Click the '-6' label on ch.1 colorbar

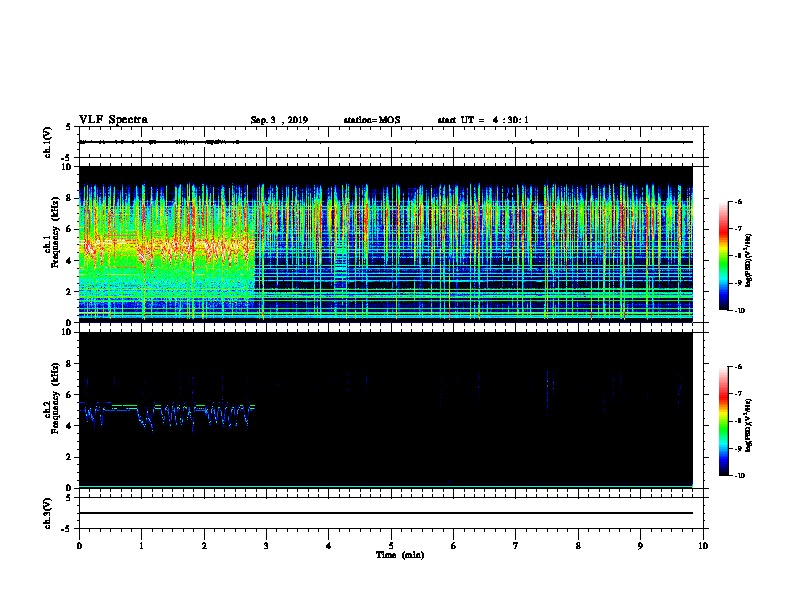click(x=738, y=202)
